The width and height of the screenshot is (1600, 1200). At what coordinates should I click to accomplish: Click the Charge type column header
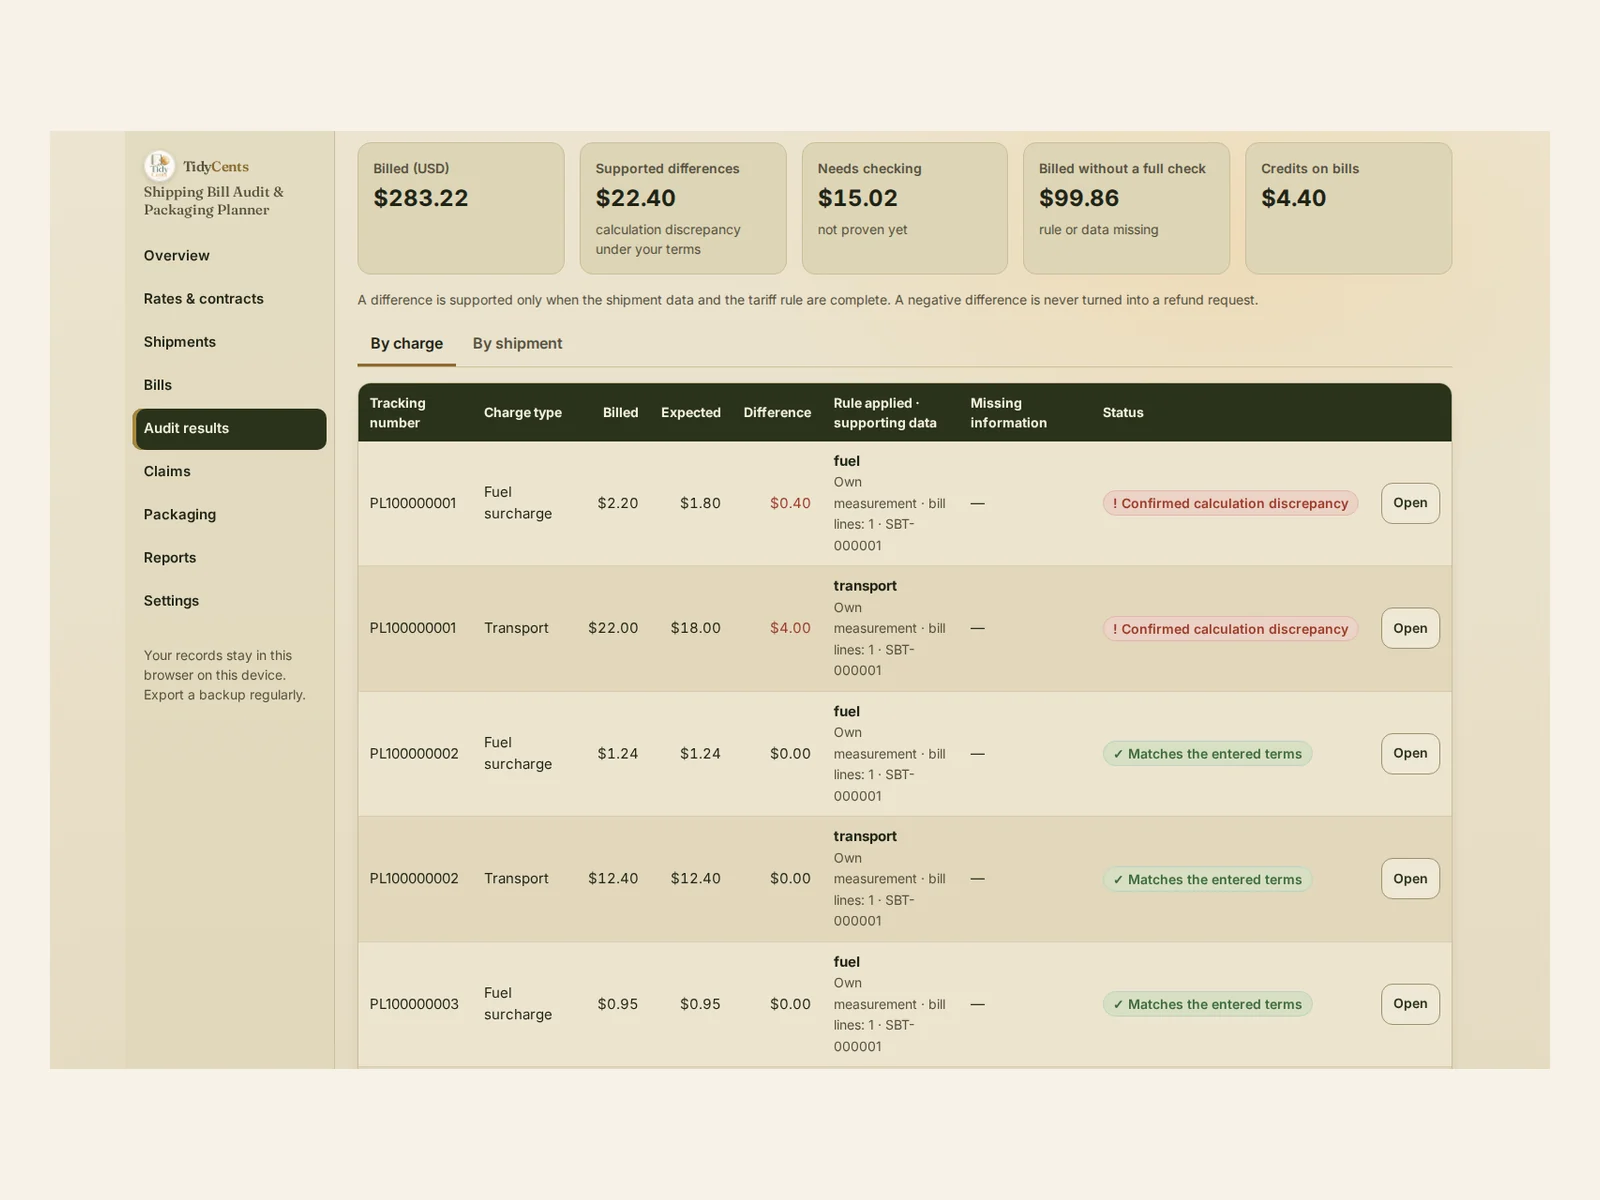(523, 413)
